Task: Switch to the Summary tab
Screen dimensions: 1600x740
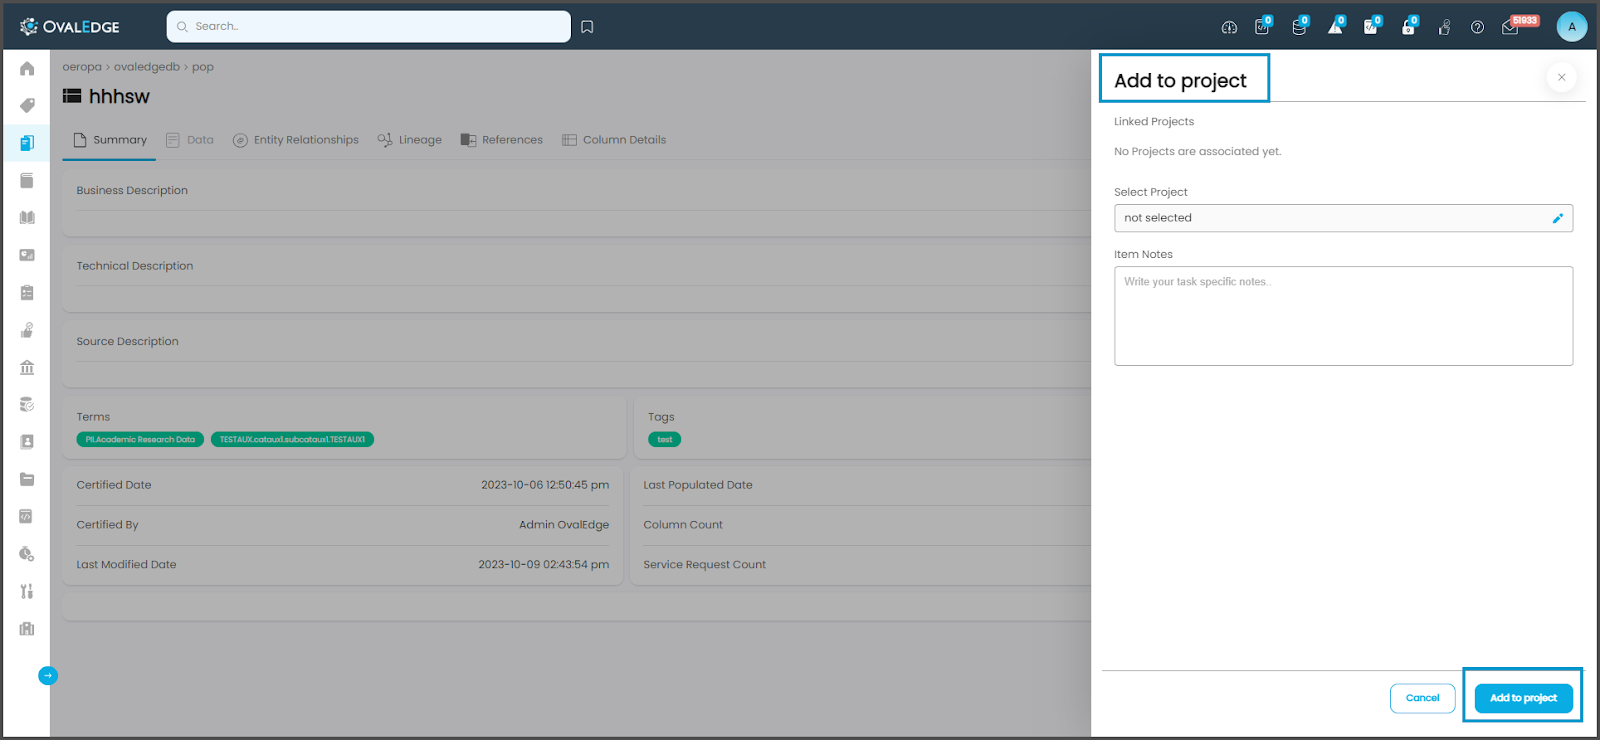Action: click(110, 140)
